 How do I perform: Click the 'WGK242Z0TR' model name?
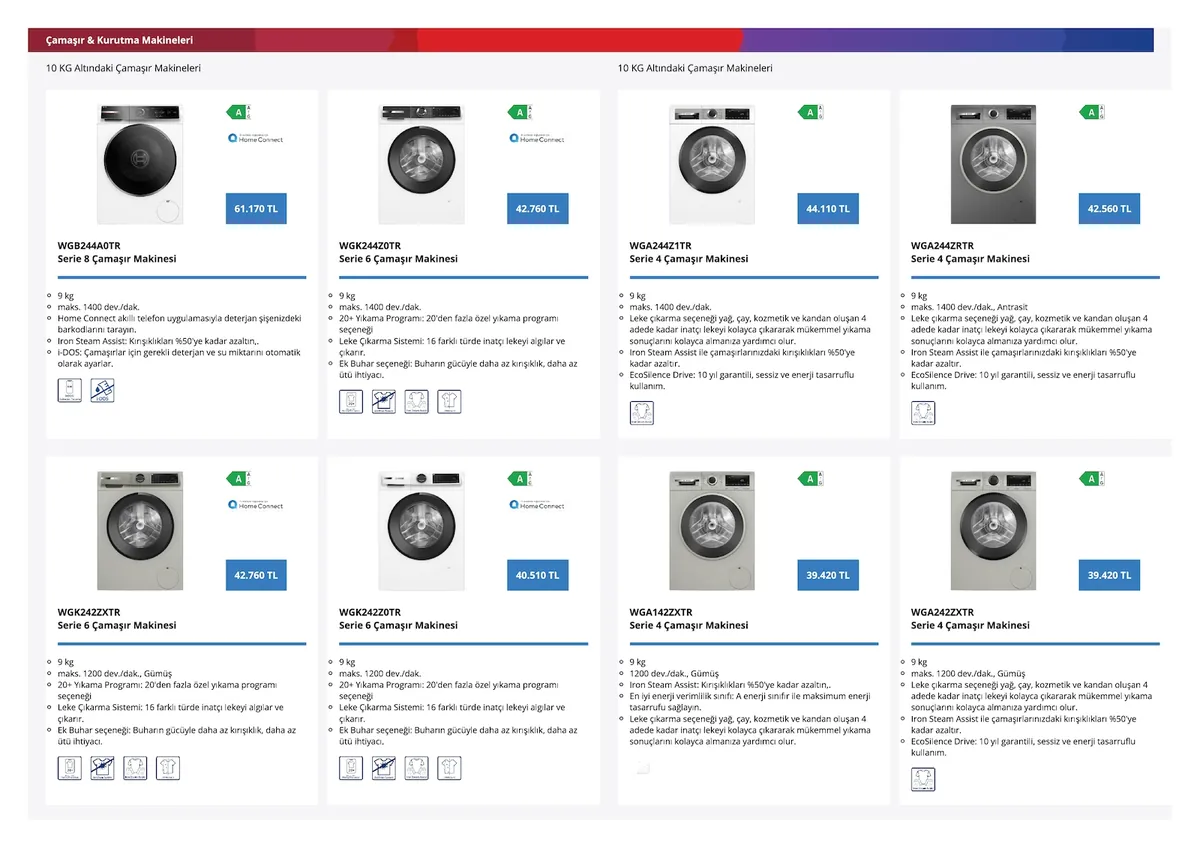370,612
